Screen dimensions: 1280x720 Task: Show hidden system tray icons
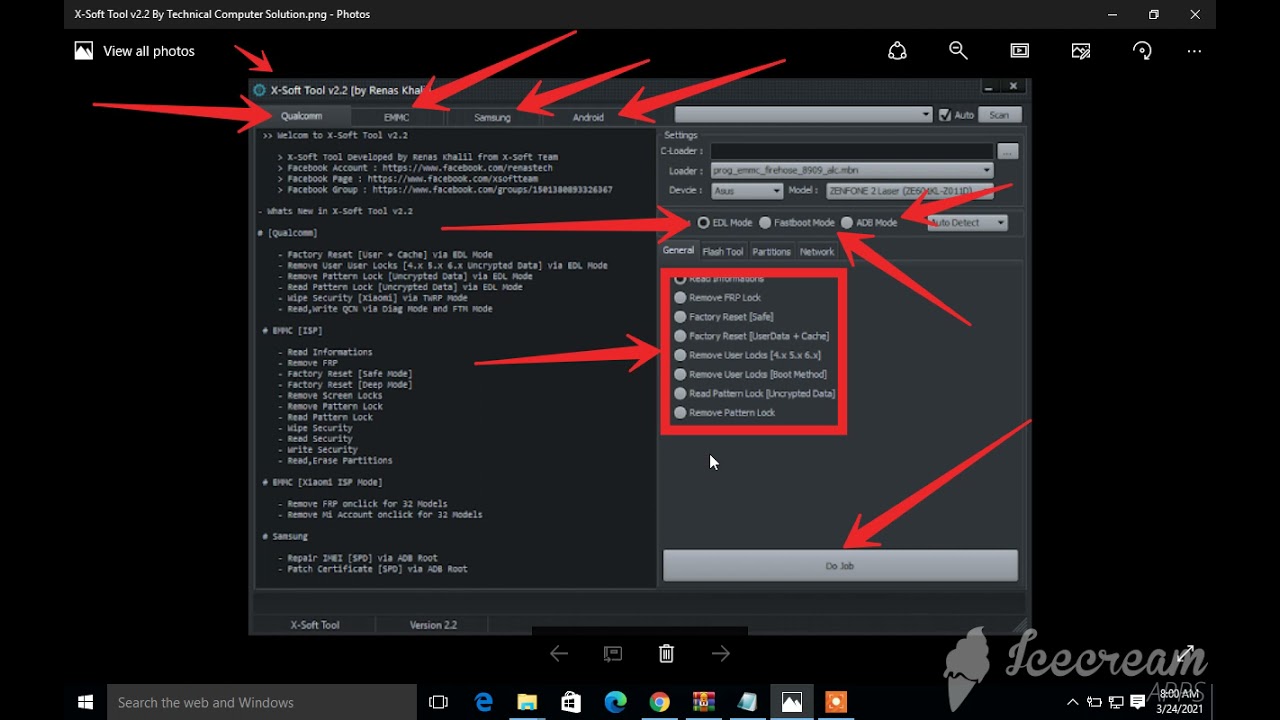[x=1073, y=702]
